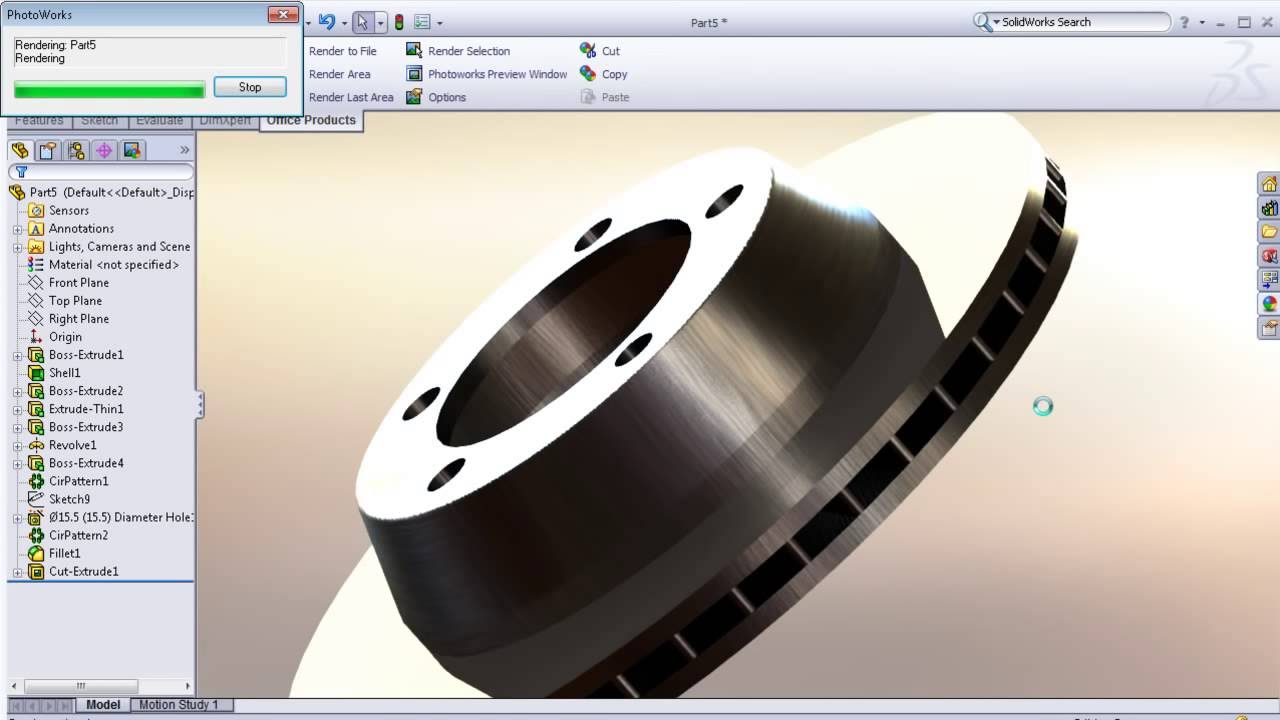
Task: Click the feature tree filter field
Action: point(101,172)
